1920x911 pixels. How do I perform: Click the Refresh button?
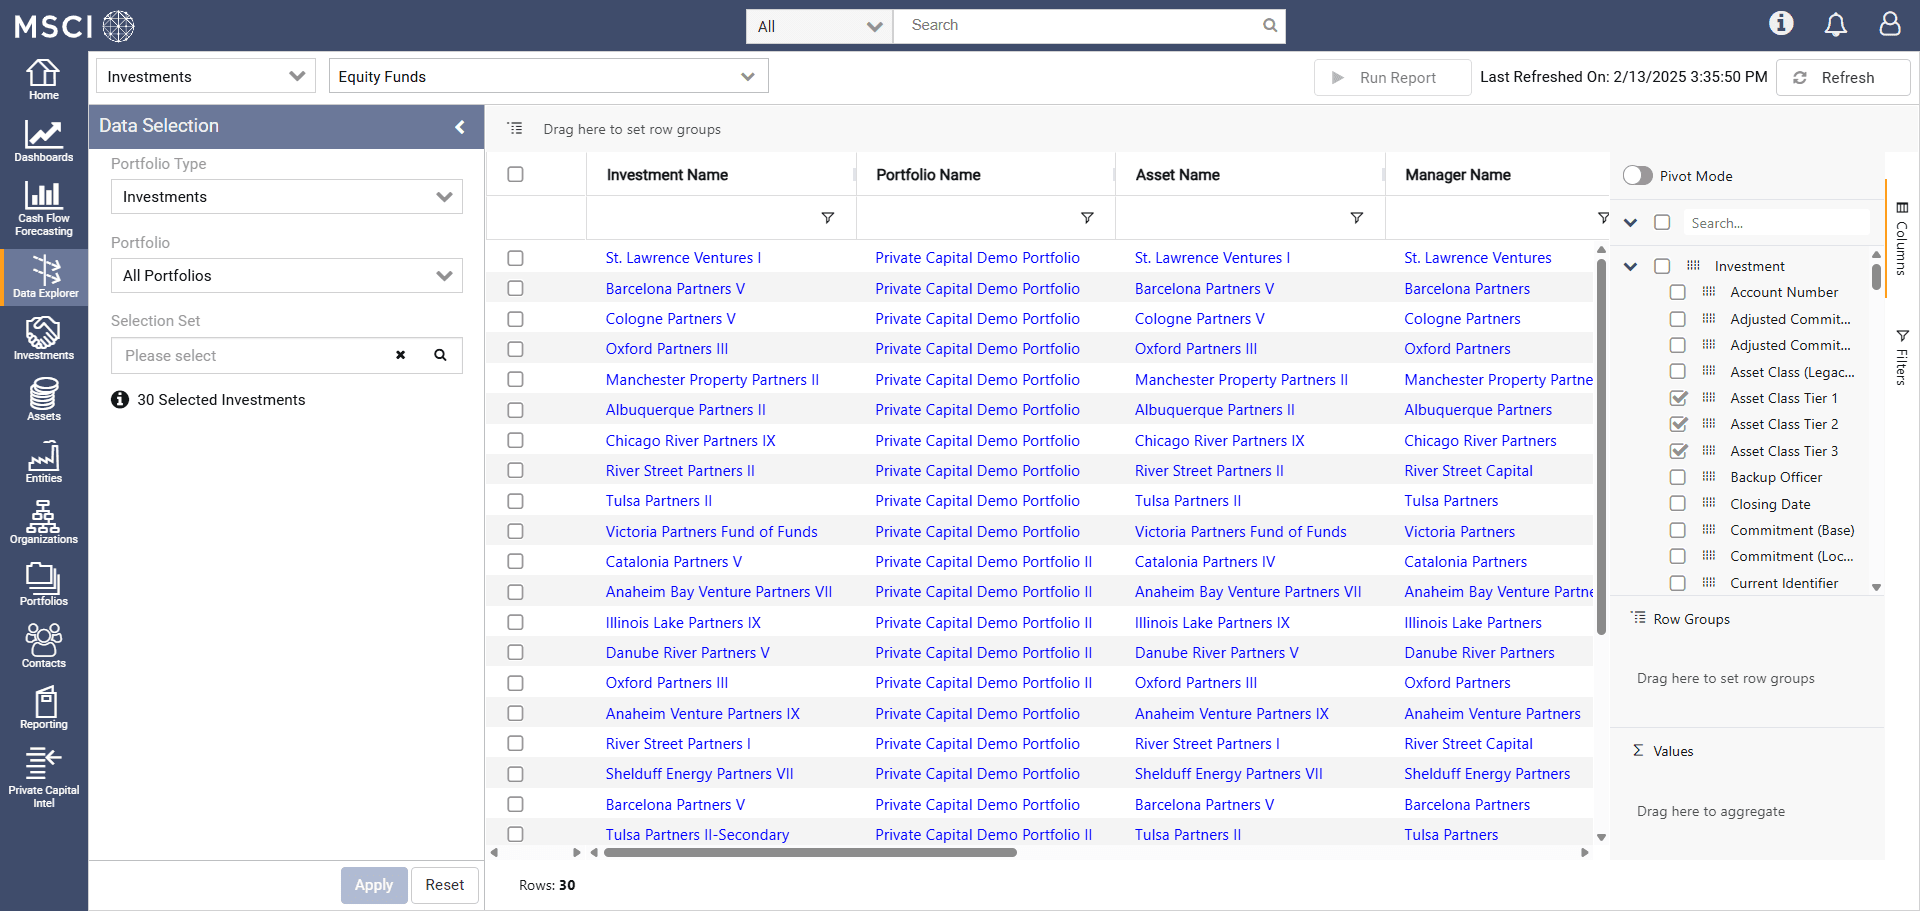1842,78
